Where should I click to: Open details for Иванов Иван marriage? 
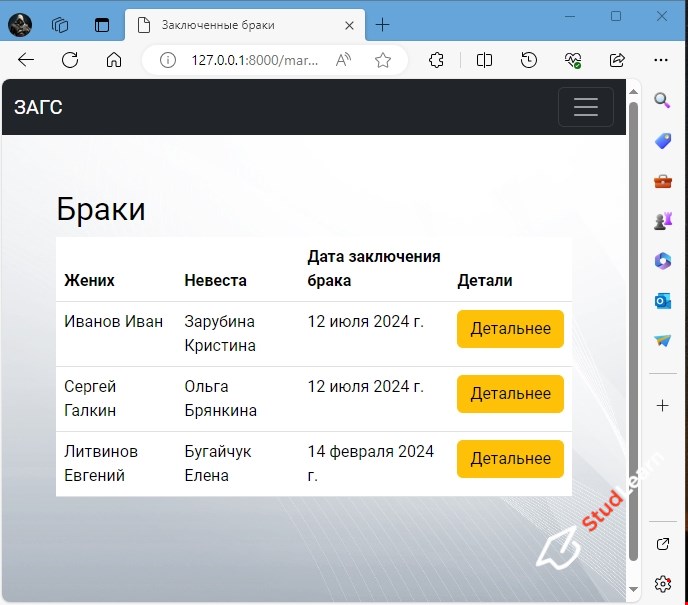click(x=510, y=329)
